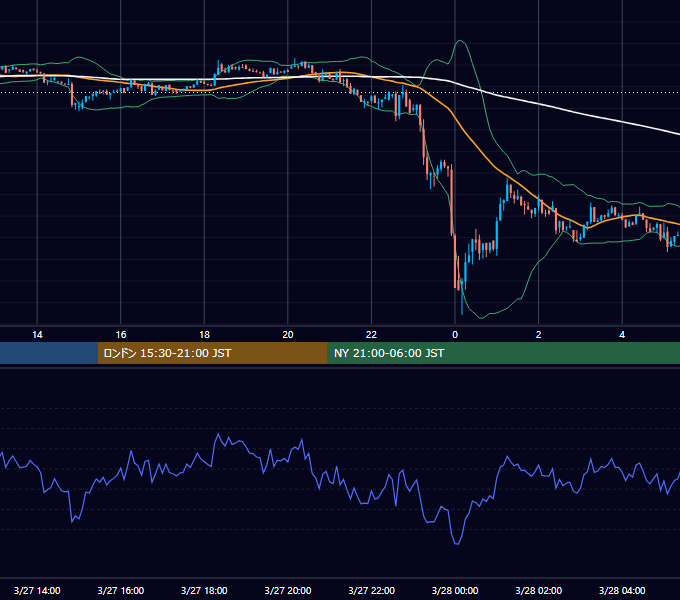Click the 3/27 16:00 time label

[121, 590]
